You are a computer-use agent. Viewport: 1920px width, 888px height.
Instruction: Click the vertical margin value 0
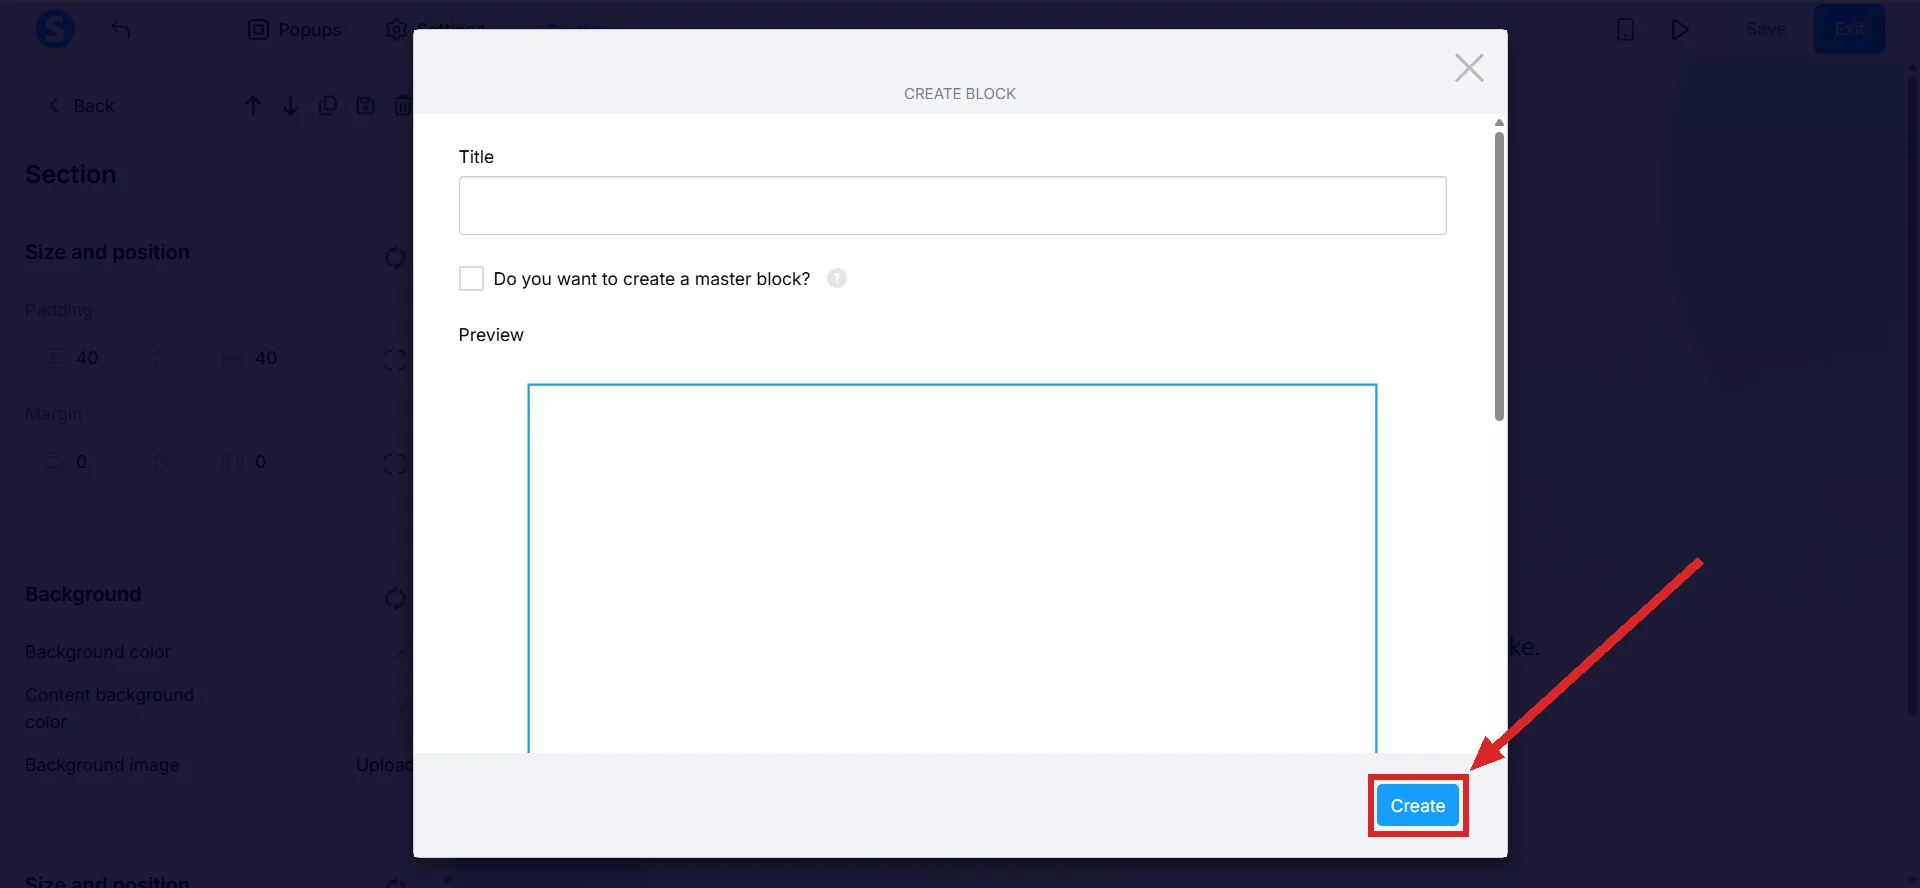(82, 462)
